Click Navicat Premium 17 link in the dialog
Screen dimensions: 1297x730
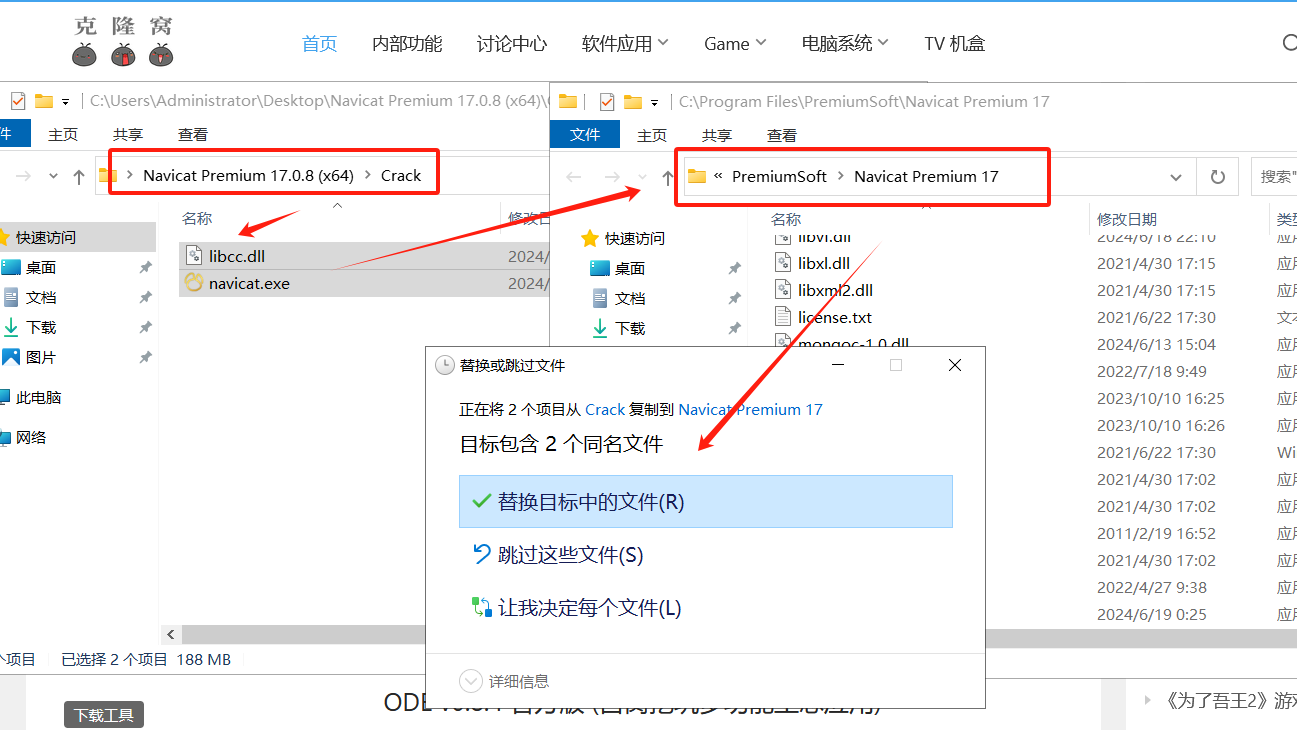tap(750, 409)
